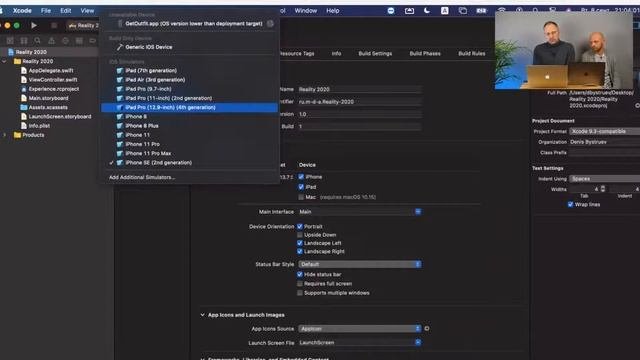This screenshot has height=360, width=640.
Task: Open Main.storyboard file
Action: click(48, 98)
